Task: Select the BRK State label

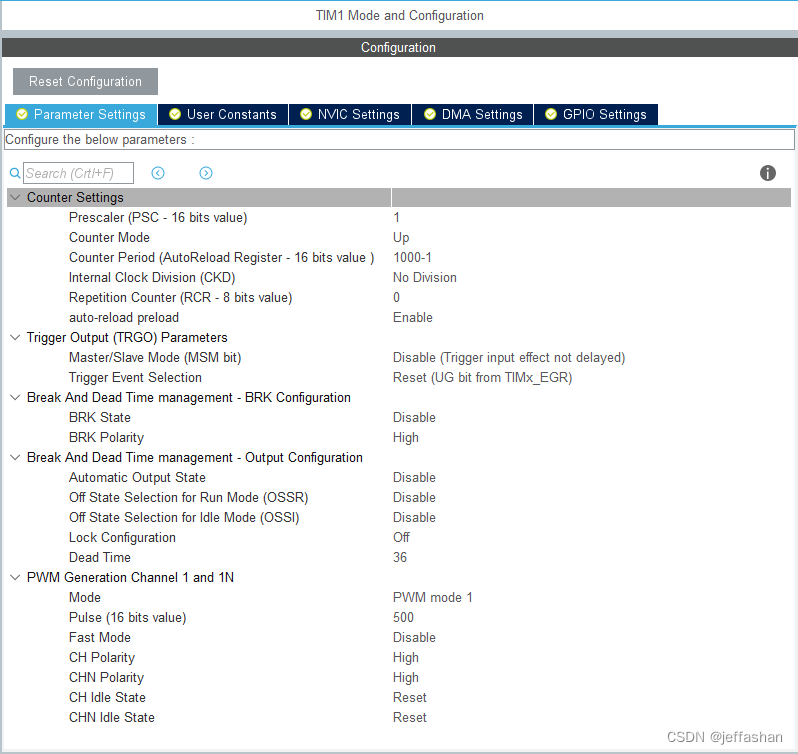Action: (x=100, y=417)
